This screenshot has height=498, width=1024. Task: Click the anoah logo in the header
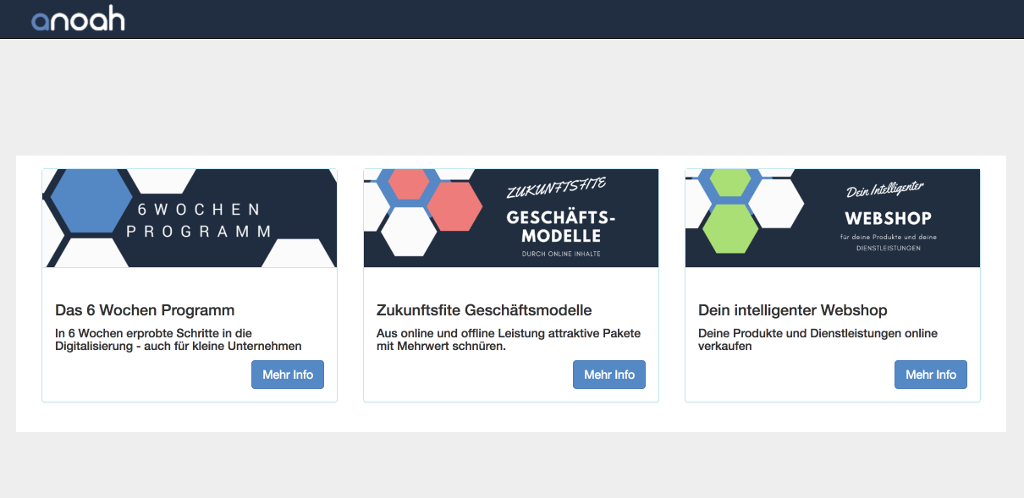(x=78, y=19)
